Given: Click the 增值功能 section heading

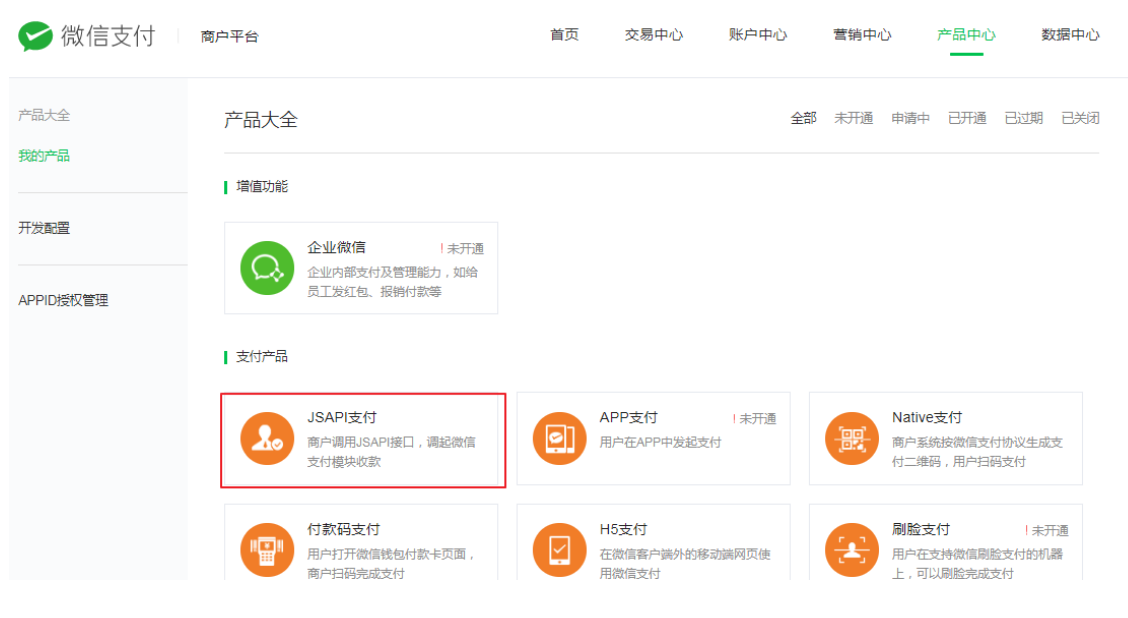Looking at the screenshot, I should point(262,186).
